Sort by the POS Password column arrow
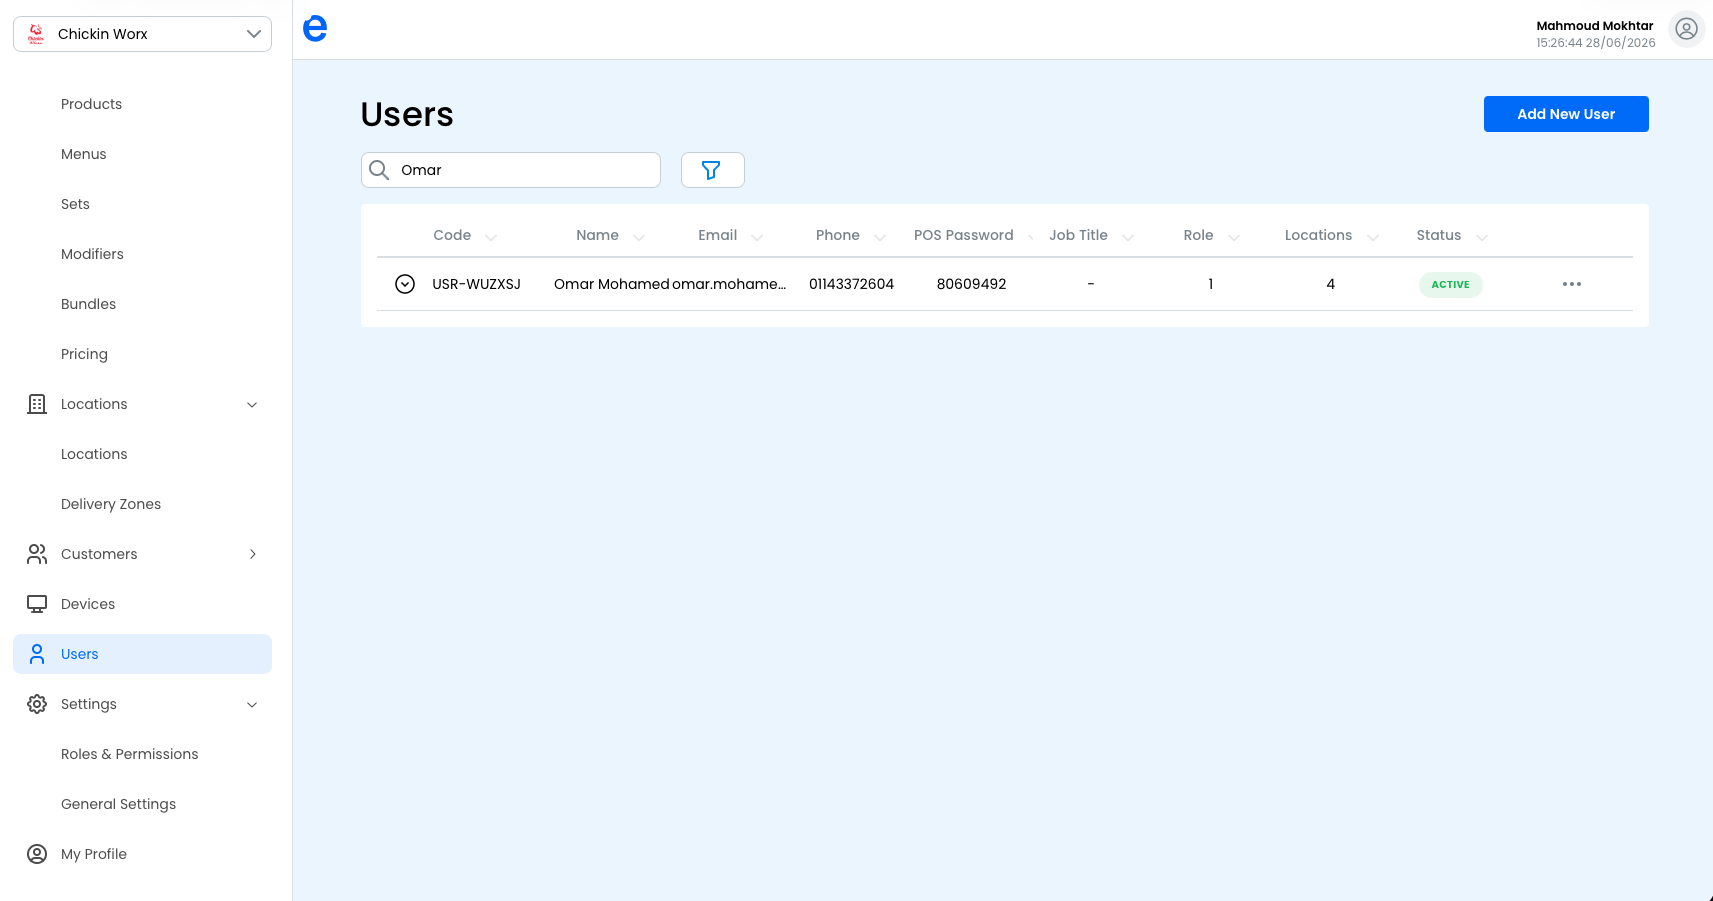The height and width of the screenshot is (901, 1713). click(1030, 237)
